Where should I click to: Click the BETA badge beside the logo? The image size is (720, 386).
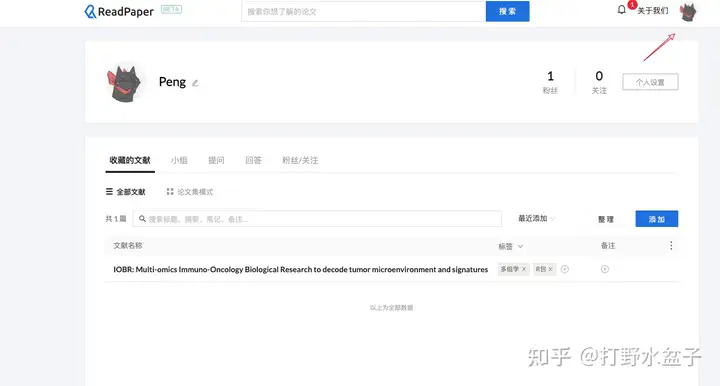tap(171, 9)
